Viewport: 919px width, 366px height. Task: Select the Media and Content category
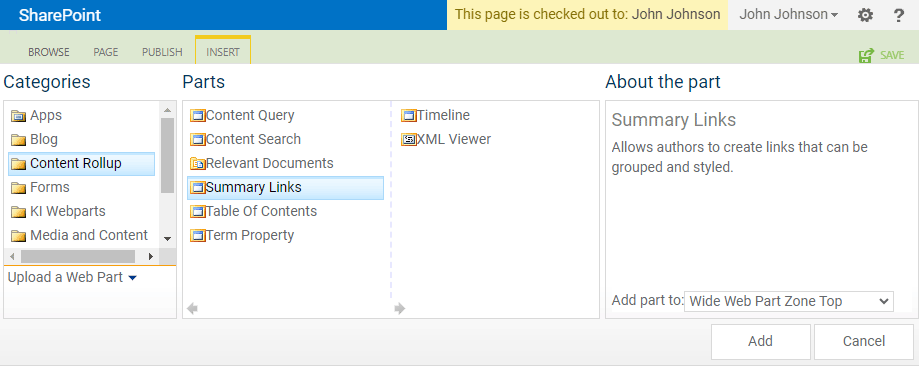tap(89, 236)
